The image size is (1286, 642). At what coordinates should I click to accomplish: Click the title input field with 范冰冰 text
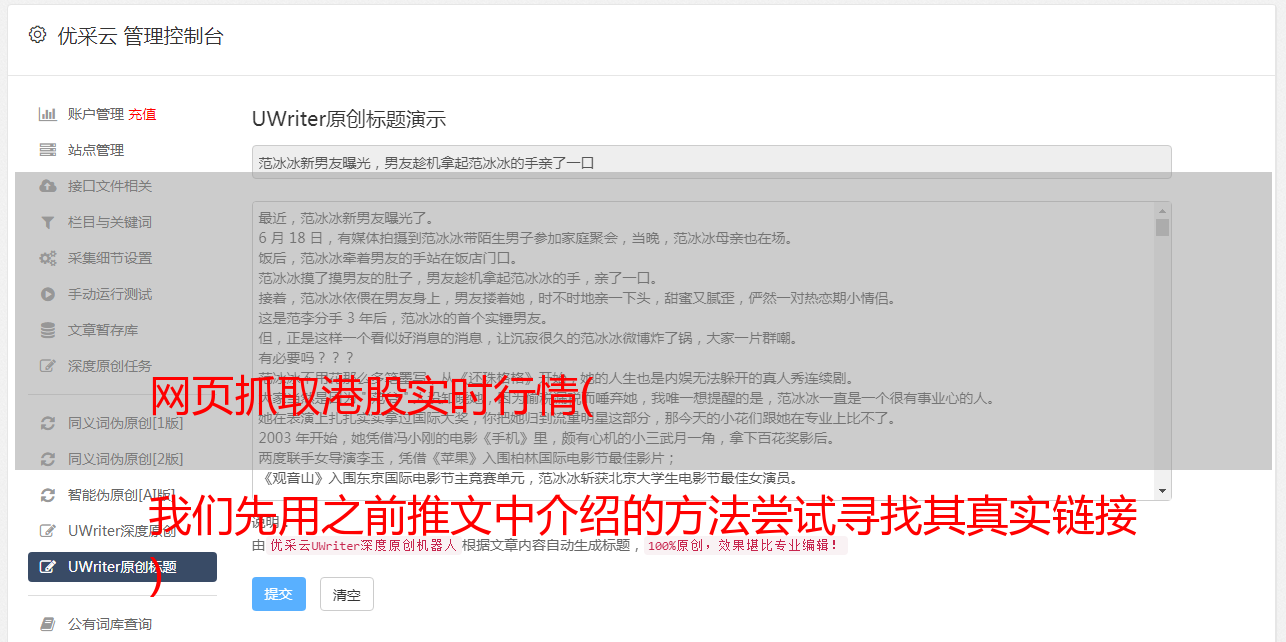[x=711, y=162]
